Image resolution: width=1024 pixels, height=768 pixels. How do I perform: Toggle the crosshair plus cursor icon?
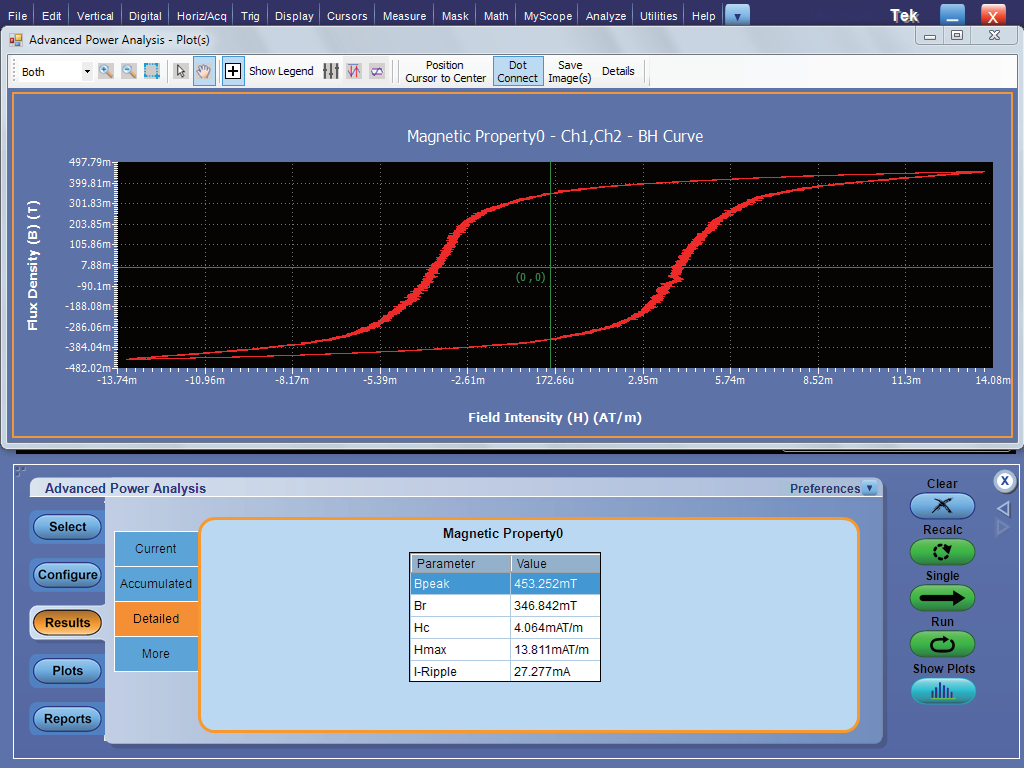[233, 71]
